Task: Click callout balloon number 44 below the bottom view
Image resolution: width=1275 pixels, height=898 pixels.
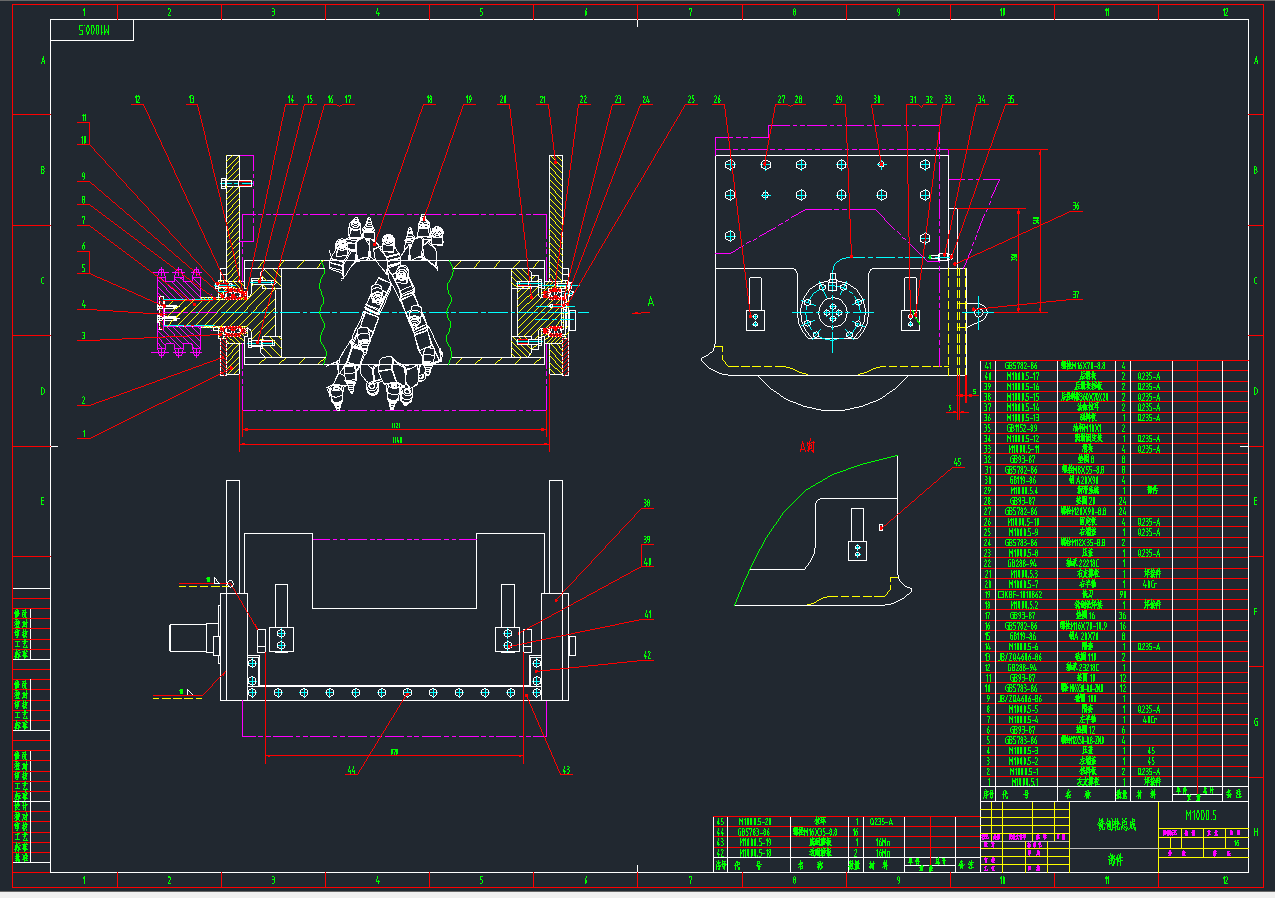Action: 351,770
